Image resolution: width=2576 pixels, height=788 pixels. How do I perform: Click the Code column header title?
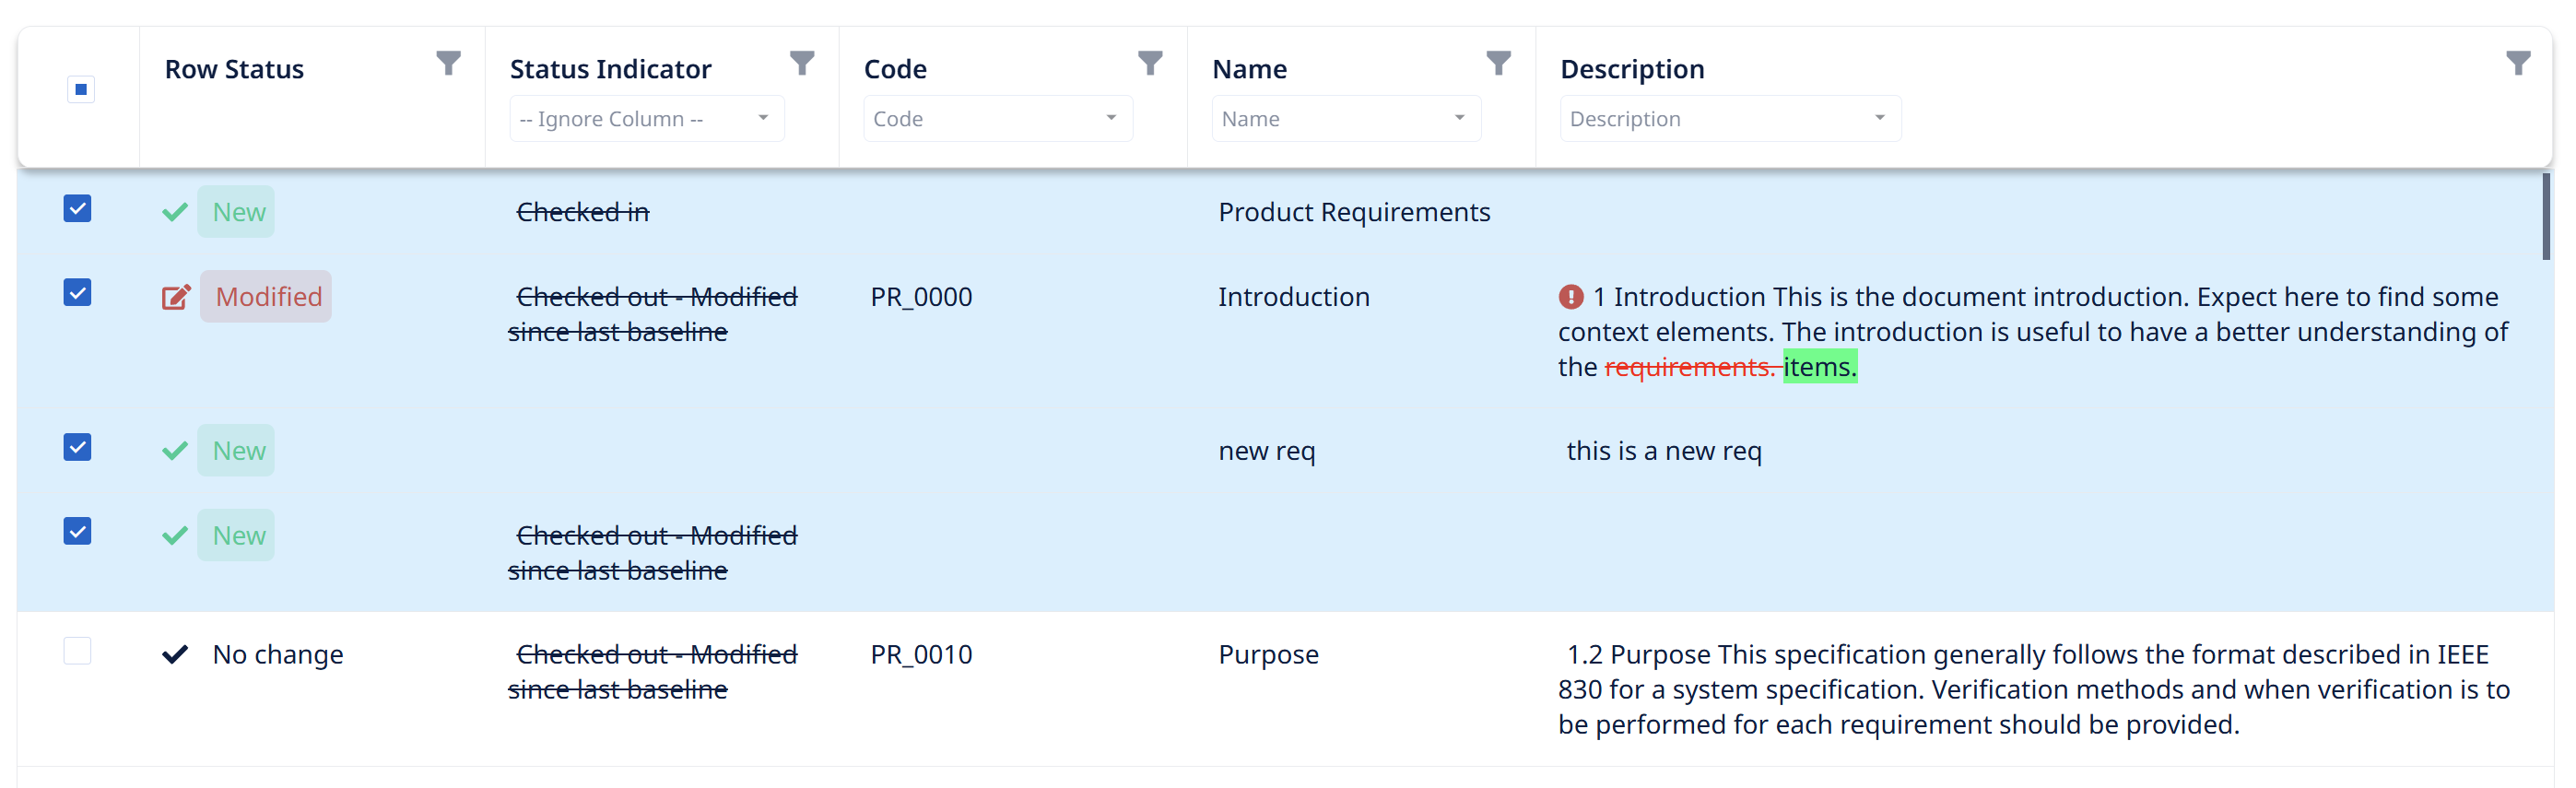tap(895, 69)
